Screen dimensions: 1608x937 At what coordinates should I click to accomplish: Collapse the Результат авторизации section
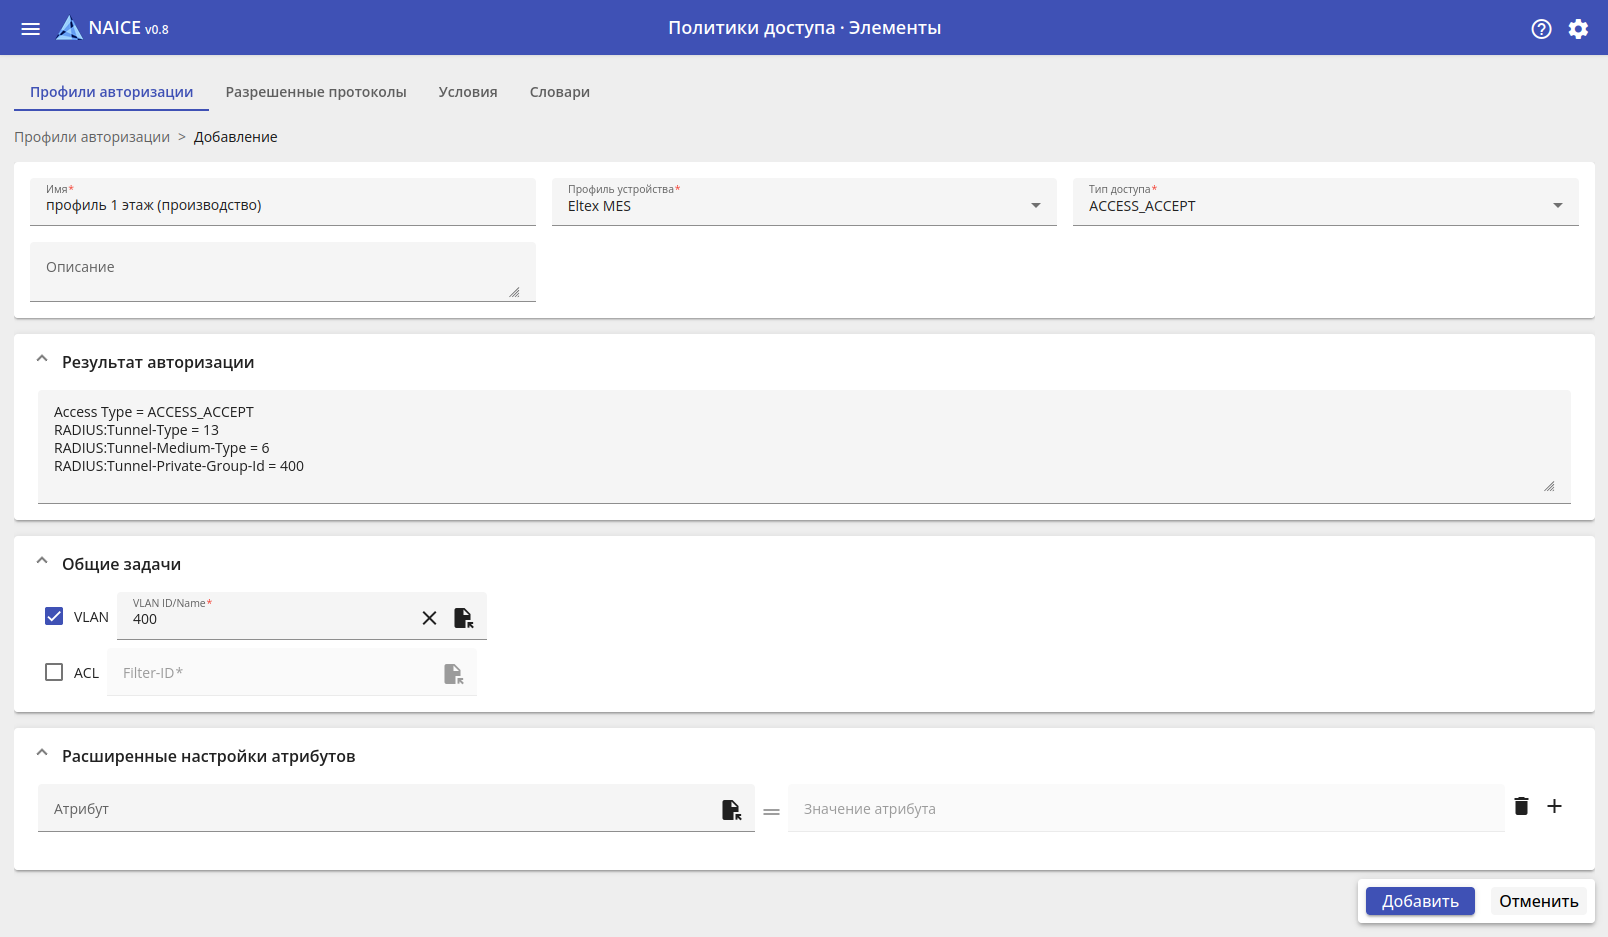[x=42, y=360]
